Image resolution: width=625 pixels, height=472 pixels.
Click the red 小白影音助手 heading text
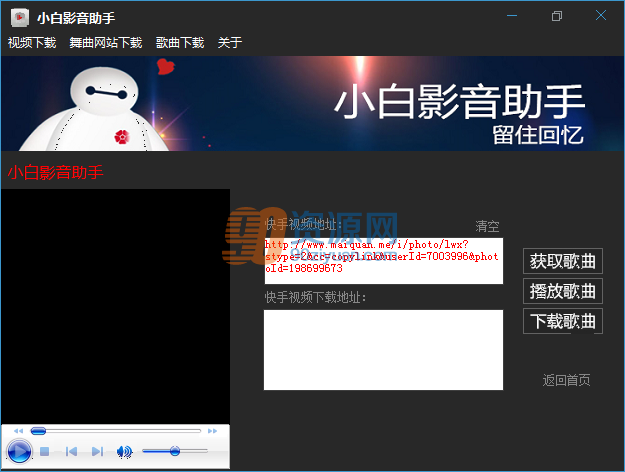coord(55,172)
